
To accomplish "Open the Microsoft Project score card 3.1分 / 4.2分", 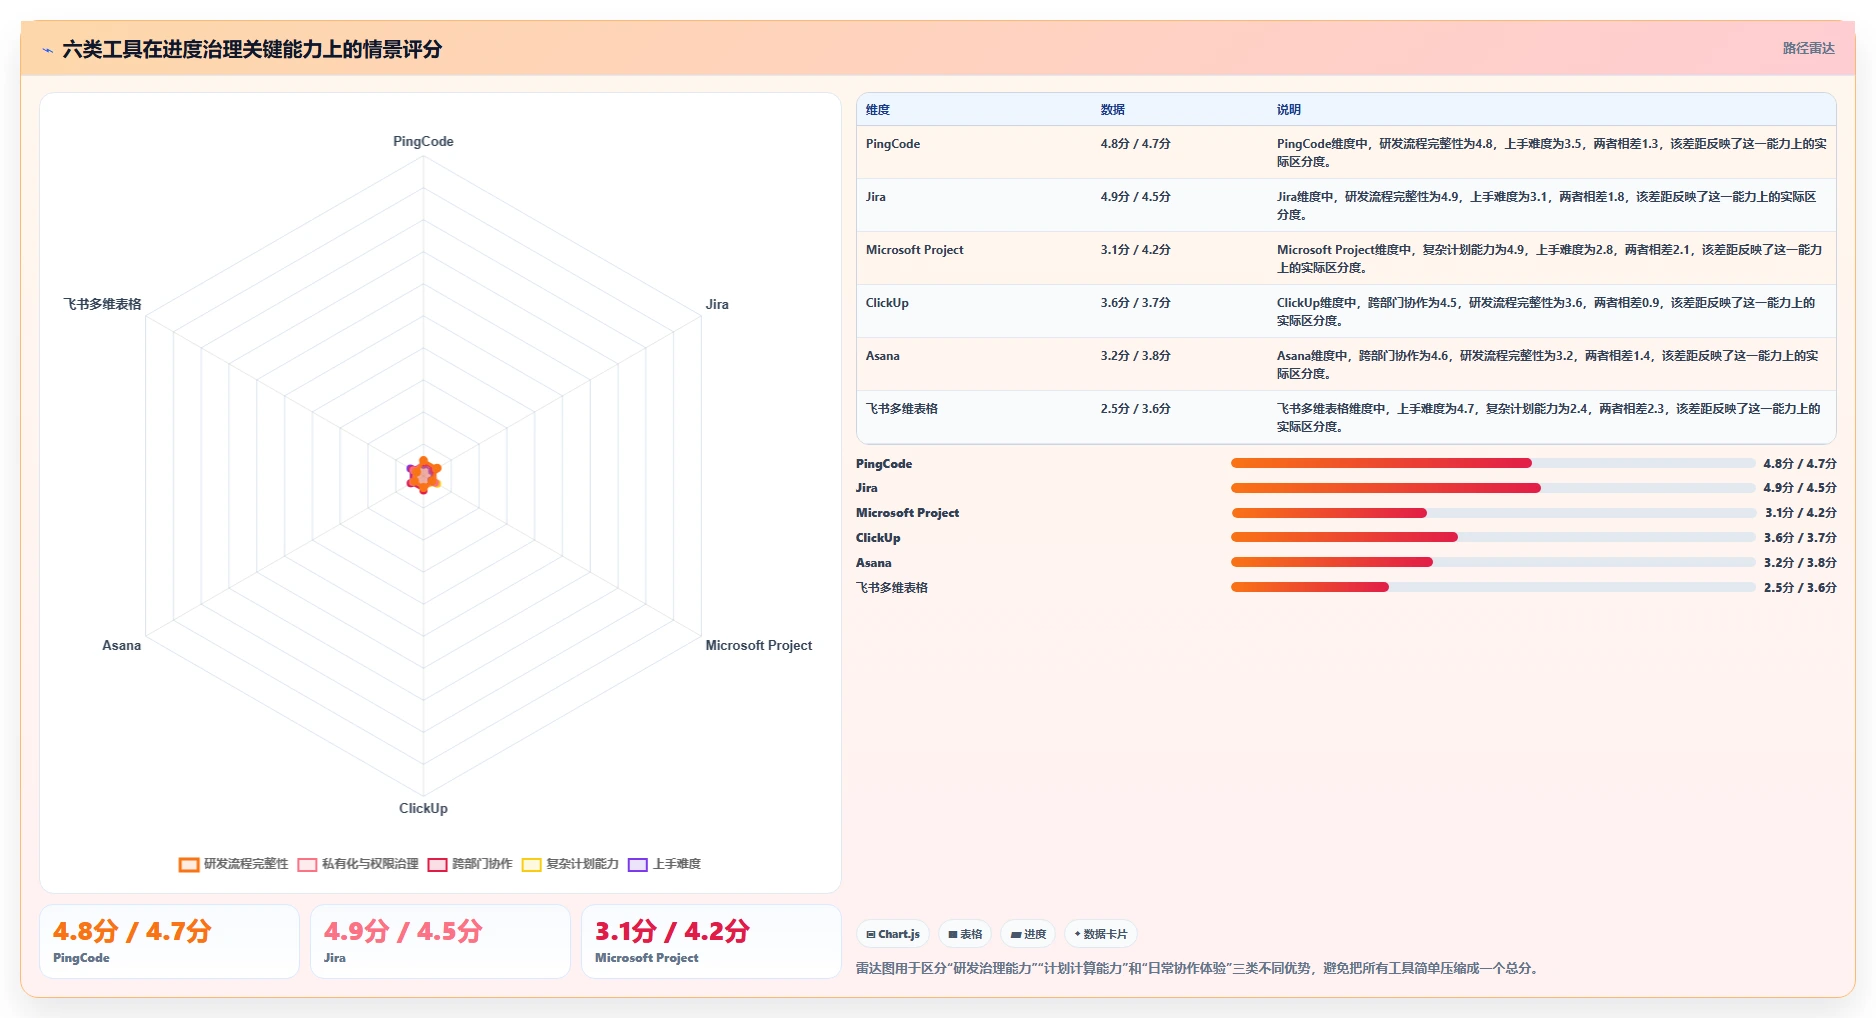I will [x=711, y=942].
